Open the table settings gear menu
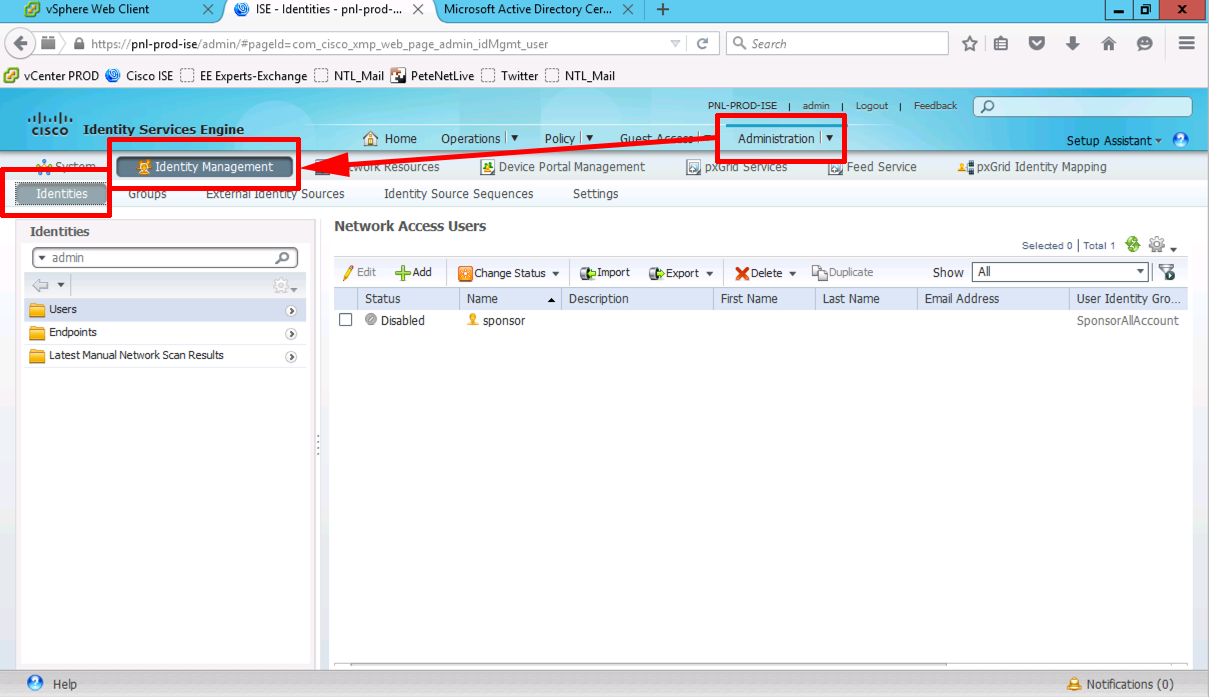1209x697 pixels. [1160, 245]
